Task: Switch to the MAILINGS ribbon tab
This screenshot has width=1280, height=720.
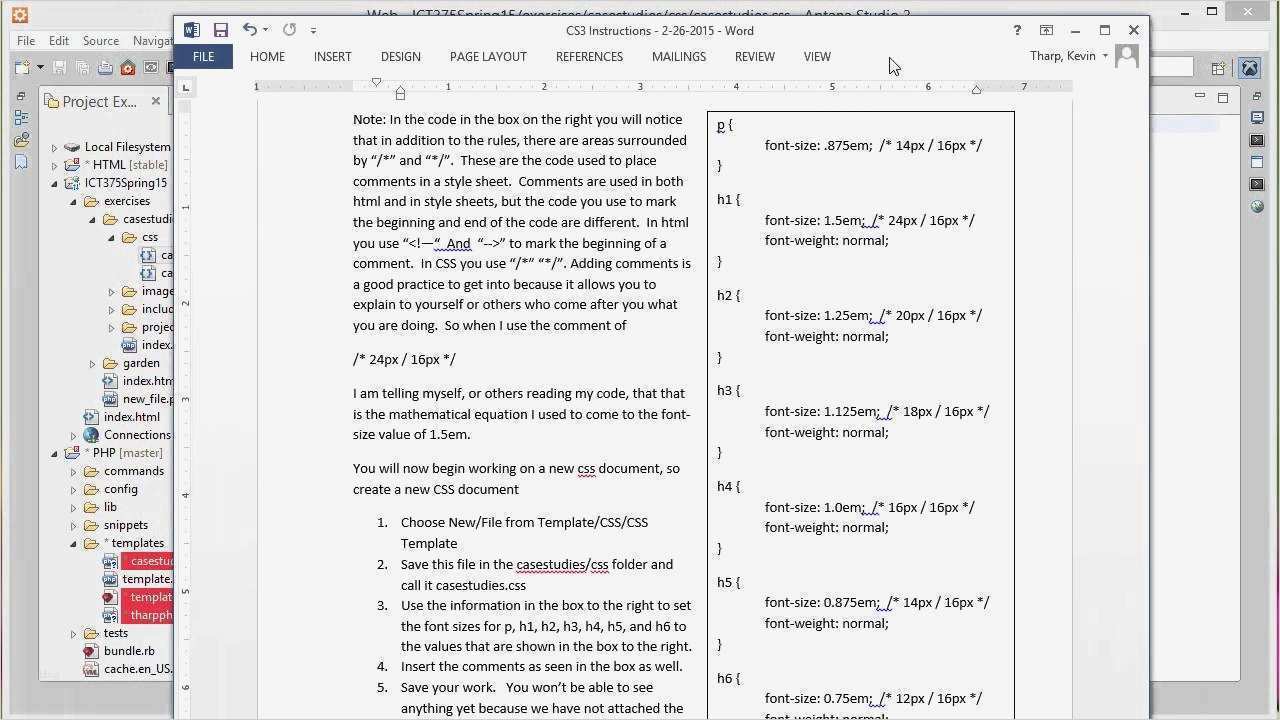Action: pos(679,57)
